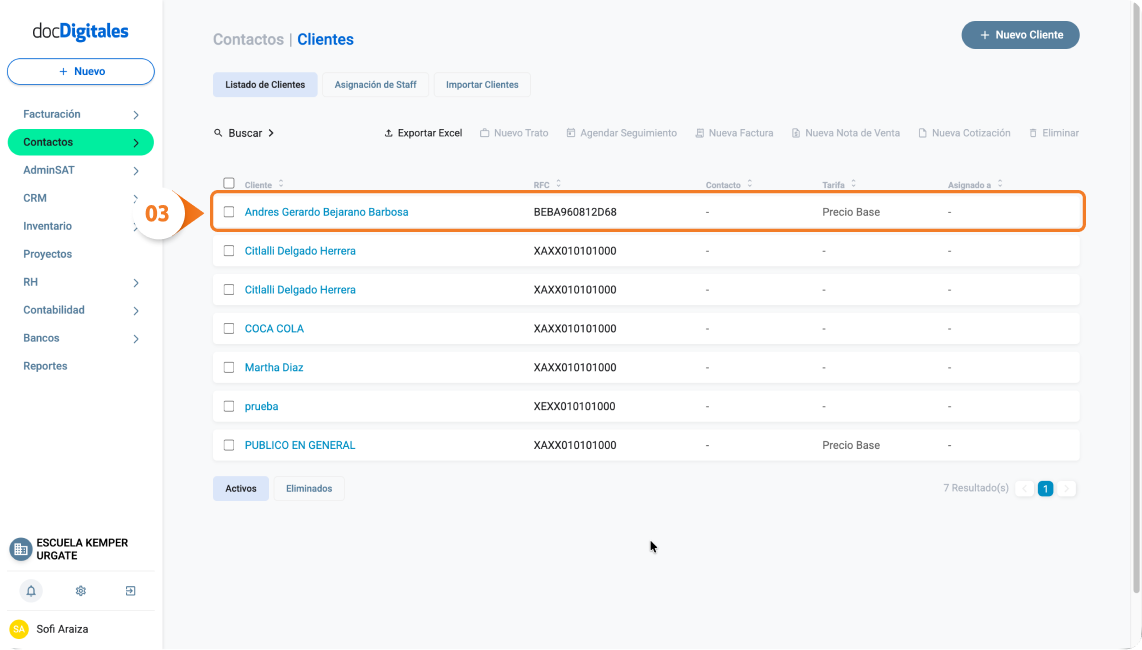Click the + Nuevo sidebar button
Screen dimensions: 1142x650
[x=81, y=71]
